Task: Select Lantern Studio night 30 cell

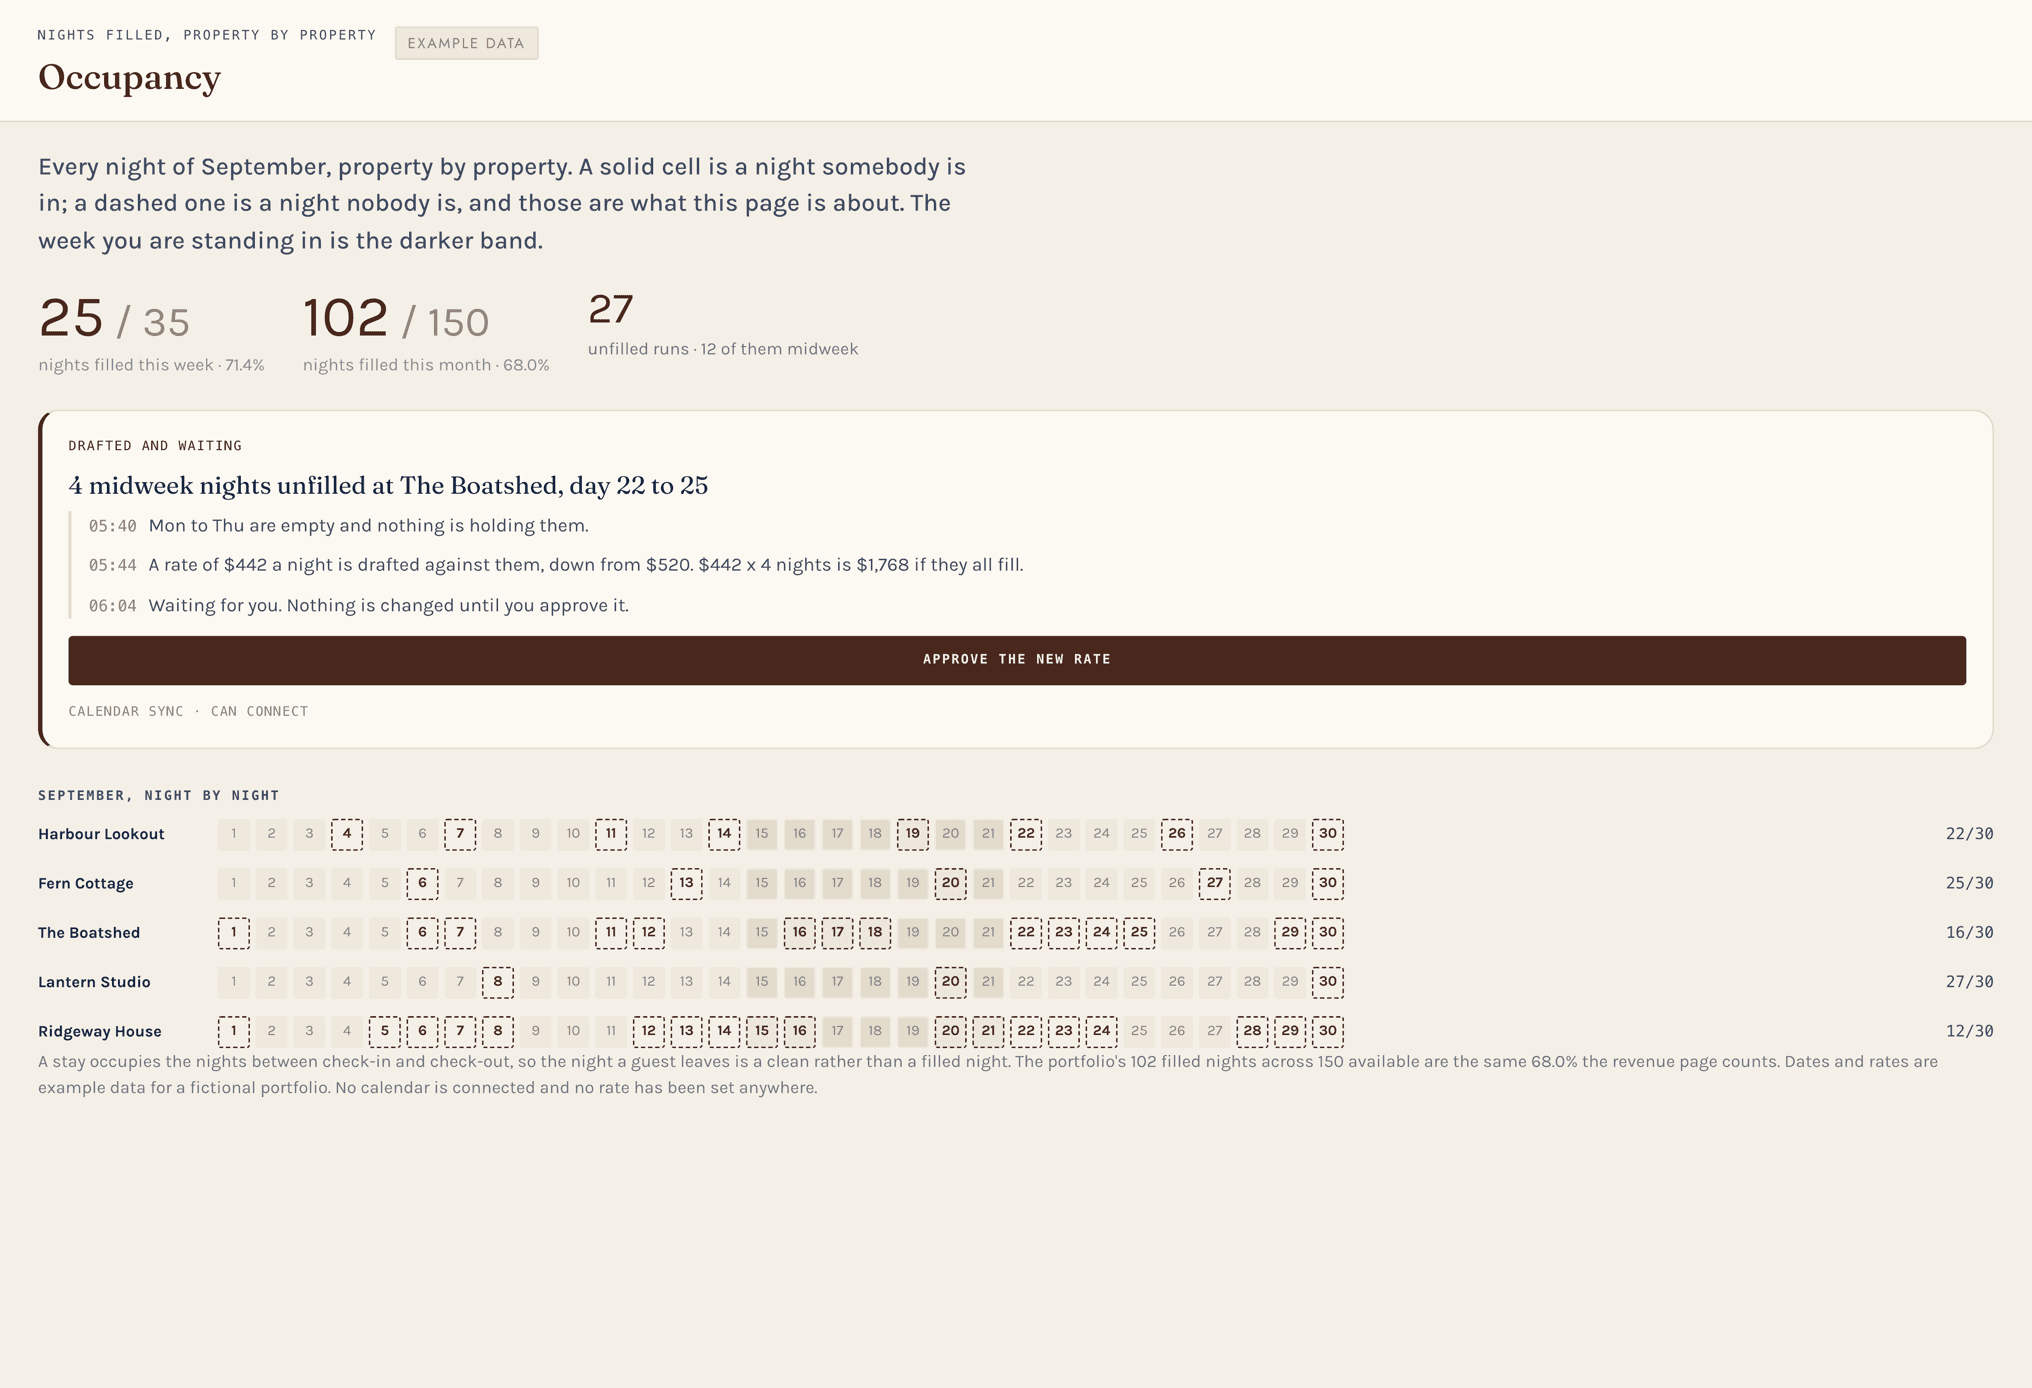Action: click(1328, 982)
